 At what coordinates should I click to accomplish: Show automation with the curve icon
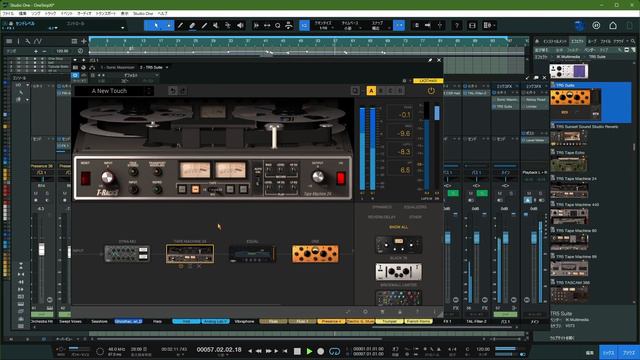pyautogui.click(x=38, y=41)
